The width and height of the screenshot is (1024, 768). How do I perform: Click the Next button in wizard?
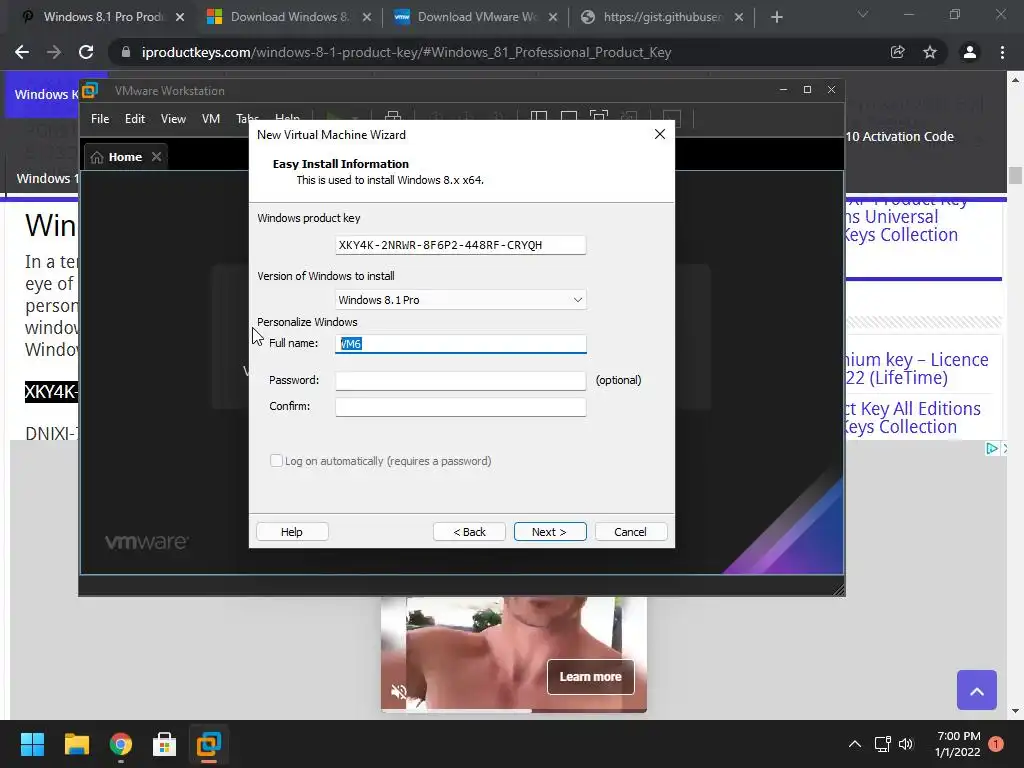coord(550,532)
